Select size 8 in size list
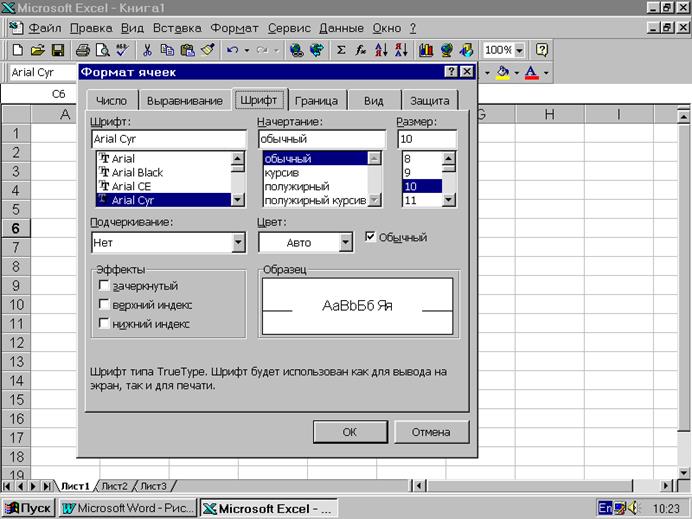692x519 pixels. (421, 158)
